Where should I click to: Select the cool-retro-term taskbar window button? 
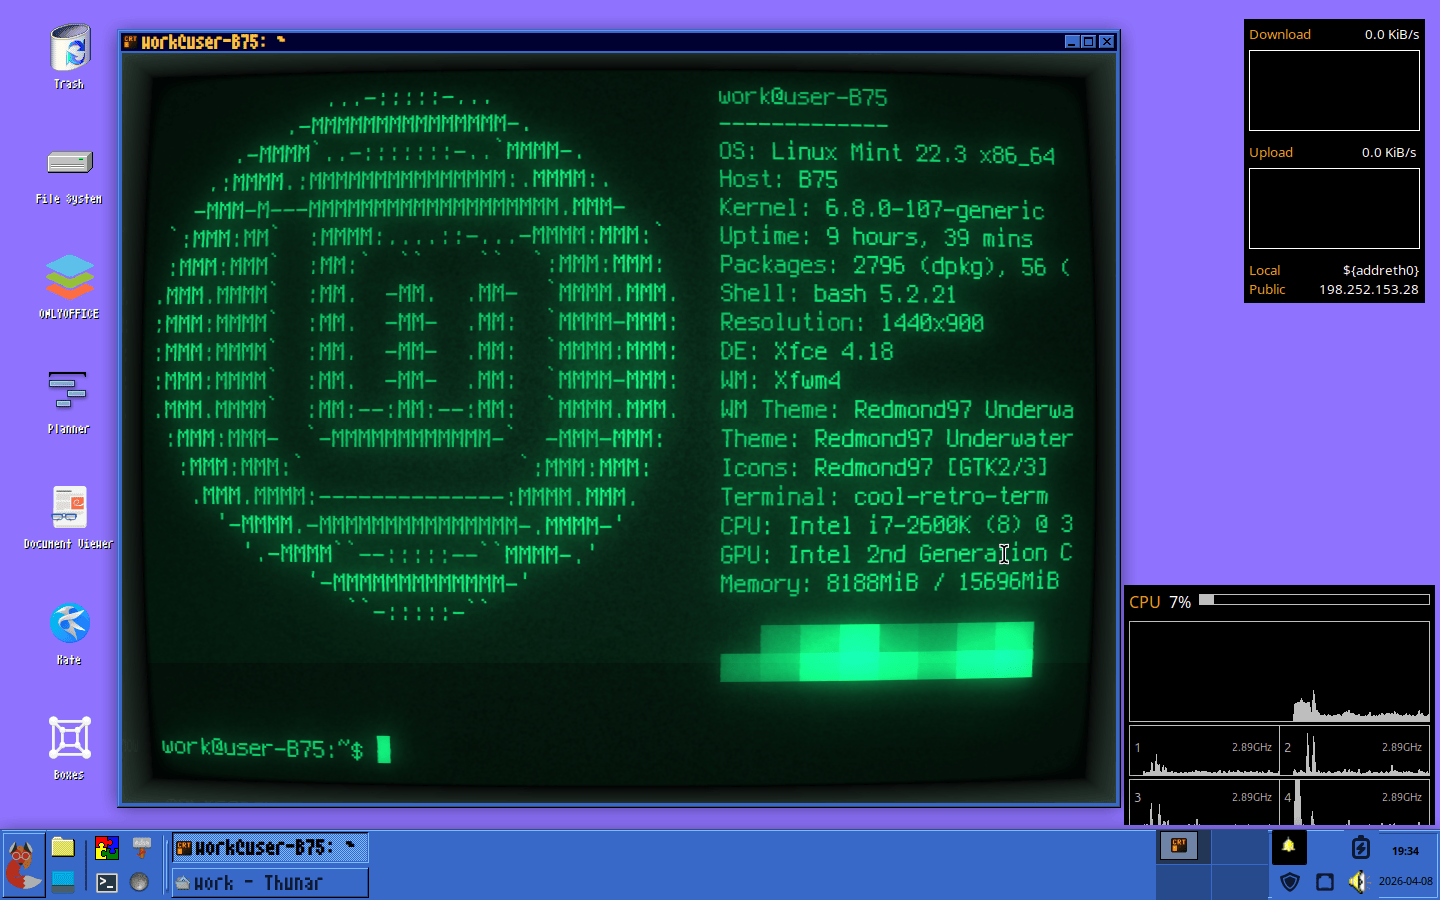[x=270, y=848]
